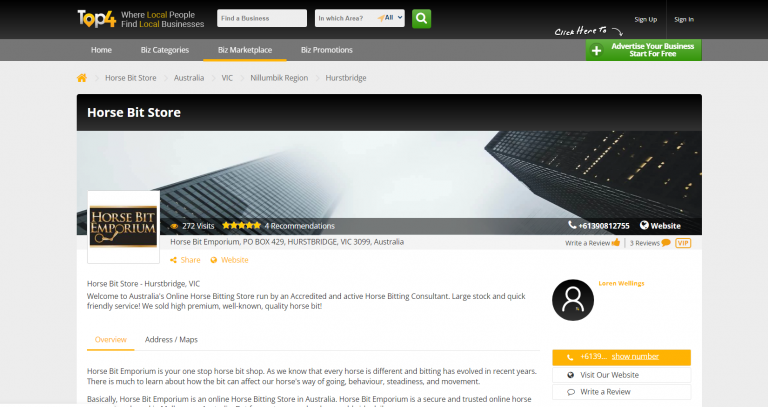Open the Share link with share icon
The image size is (768, 407).
tap(185, 260)
